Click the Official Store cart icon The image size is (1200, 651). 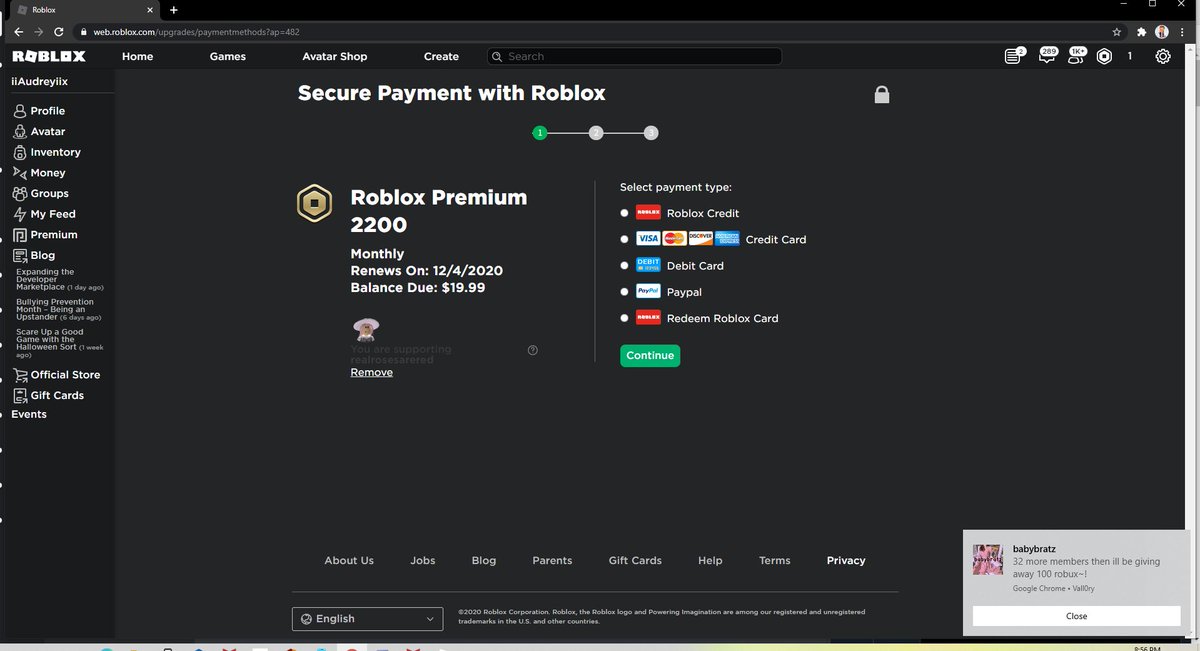coord(20,375)
